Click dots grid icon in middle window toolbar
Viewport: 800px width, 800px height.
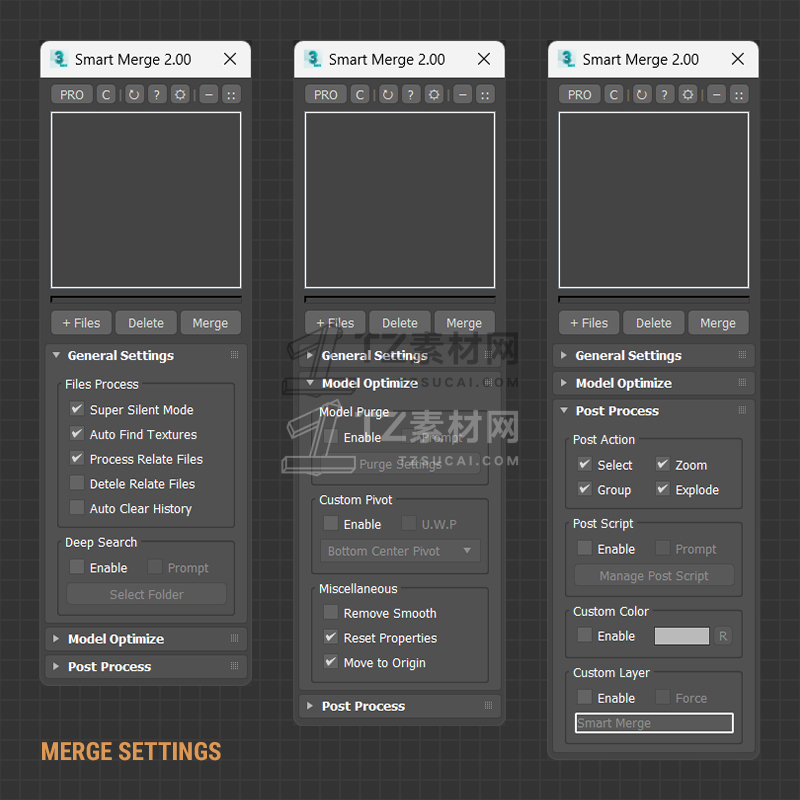(486, 95)
